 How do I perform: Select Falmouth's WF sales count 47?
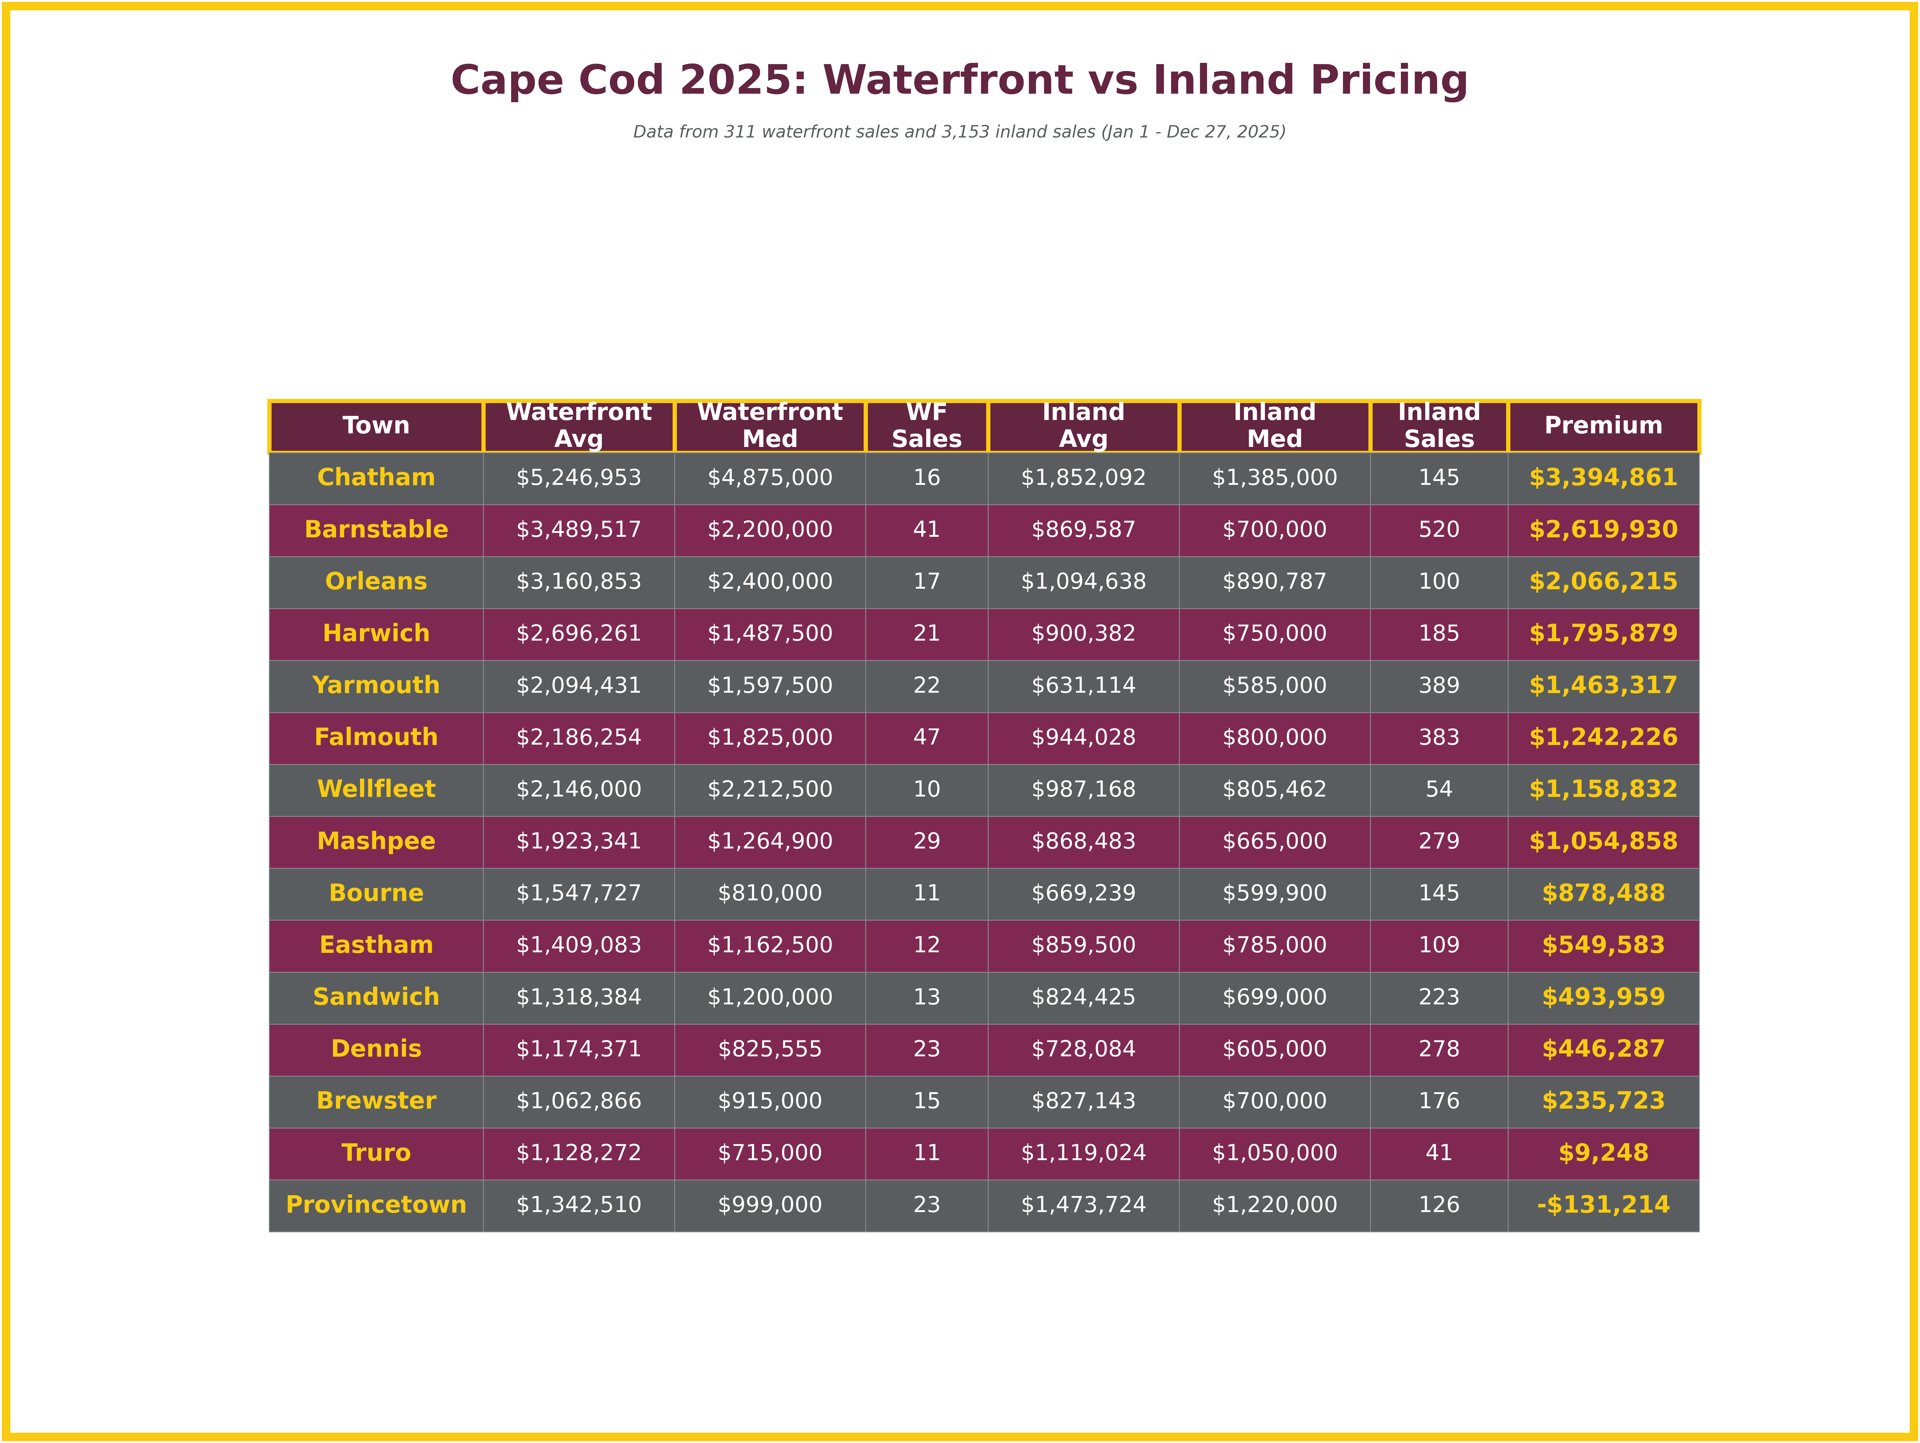[926, 738]
